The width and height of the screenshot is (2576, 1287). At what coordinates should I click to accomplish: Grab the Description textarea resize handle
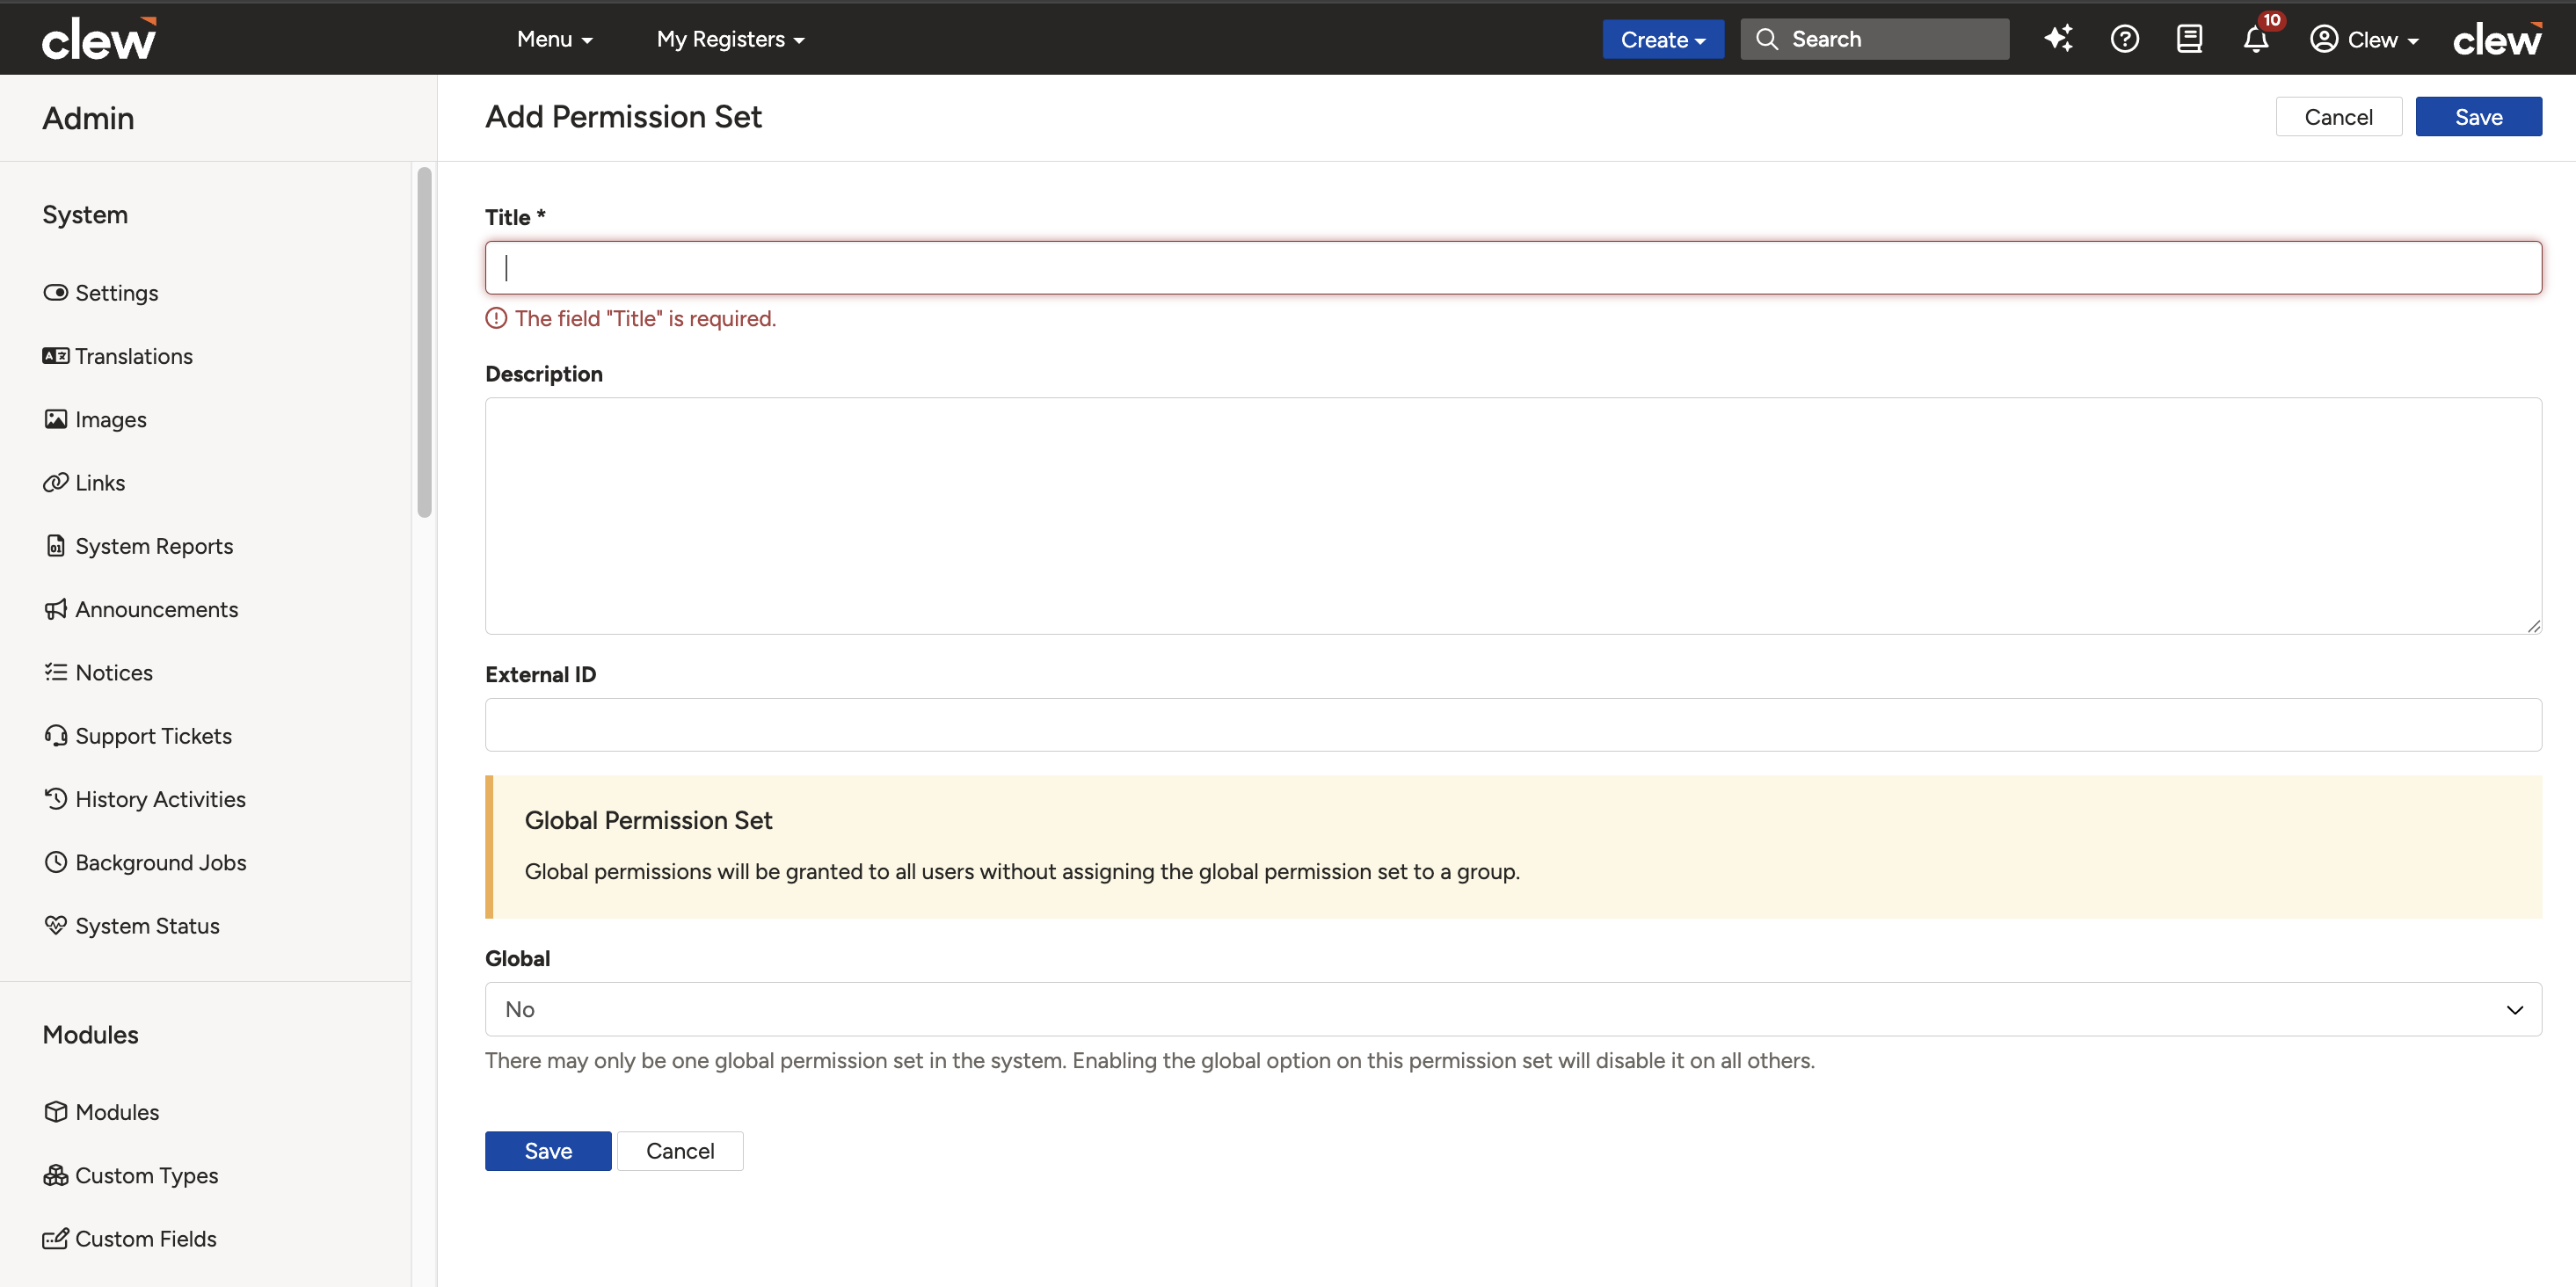[2533, 626]
